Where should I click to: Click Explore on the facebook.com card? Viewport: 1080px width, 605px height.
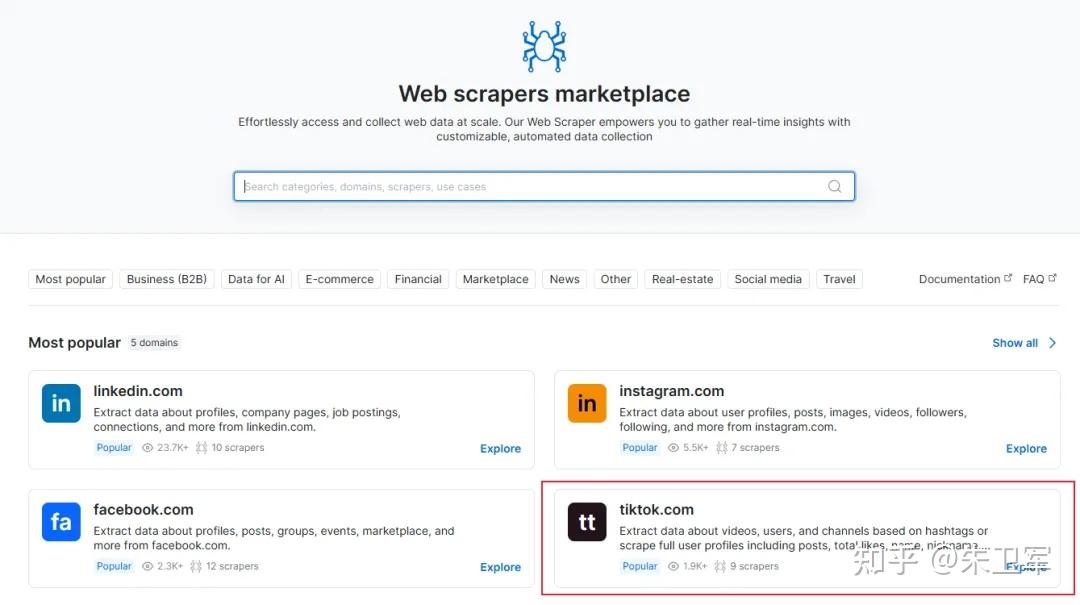point(500,567)
